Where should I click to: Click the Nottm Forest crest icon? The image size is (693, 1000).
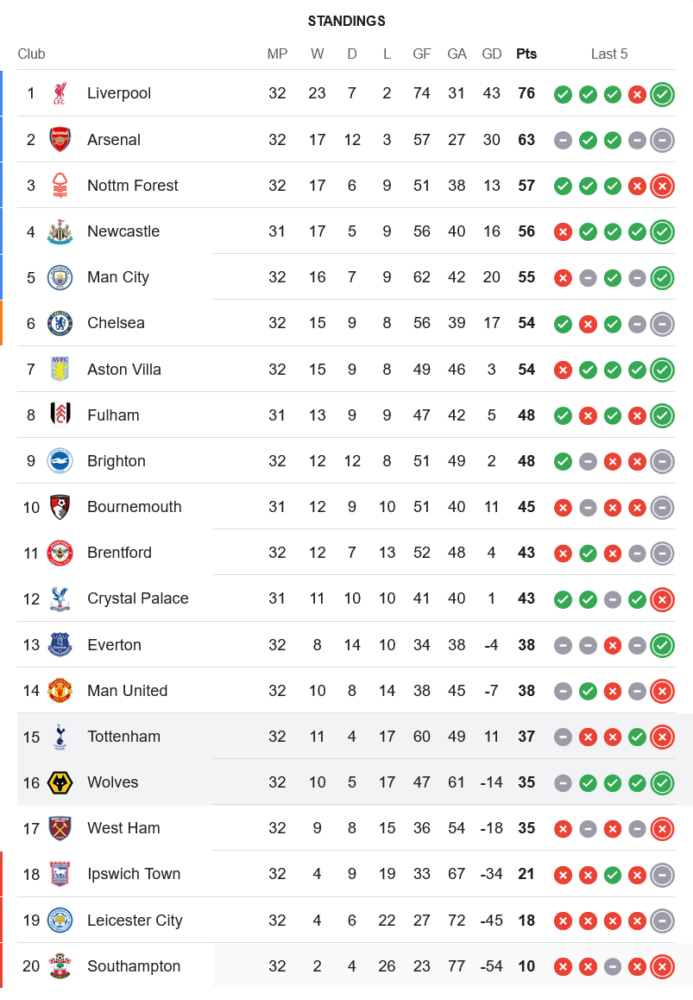(x=60, y=186)
